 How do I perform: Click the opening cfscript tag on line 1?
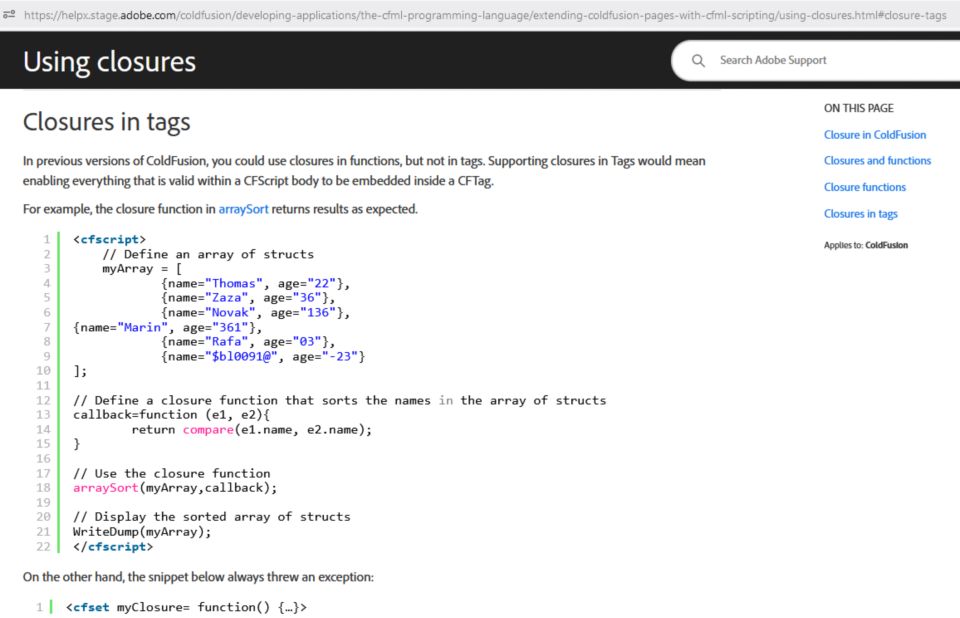109,240
